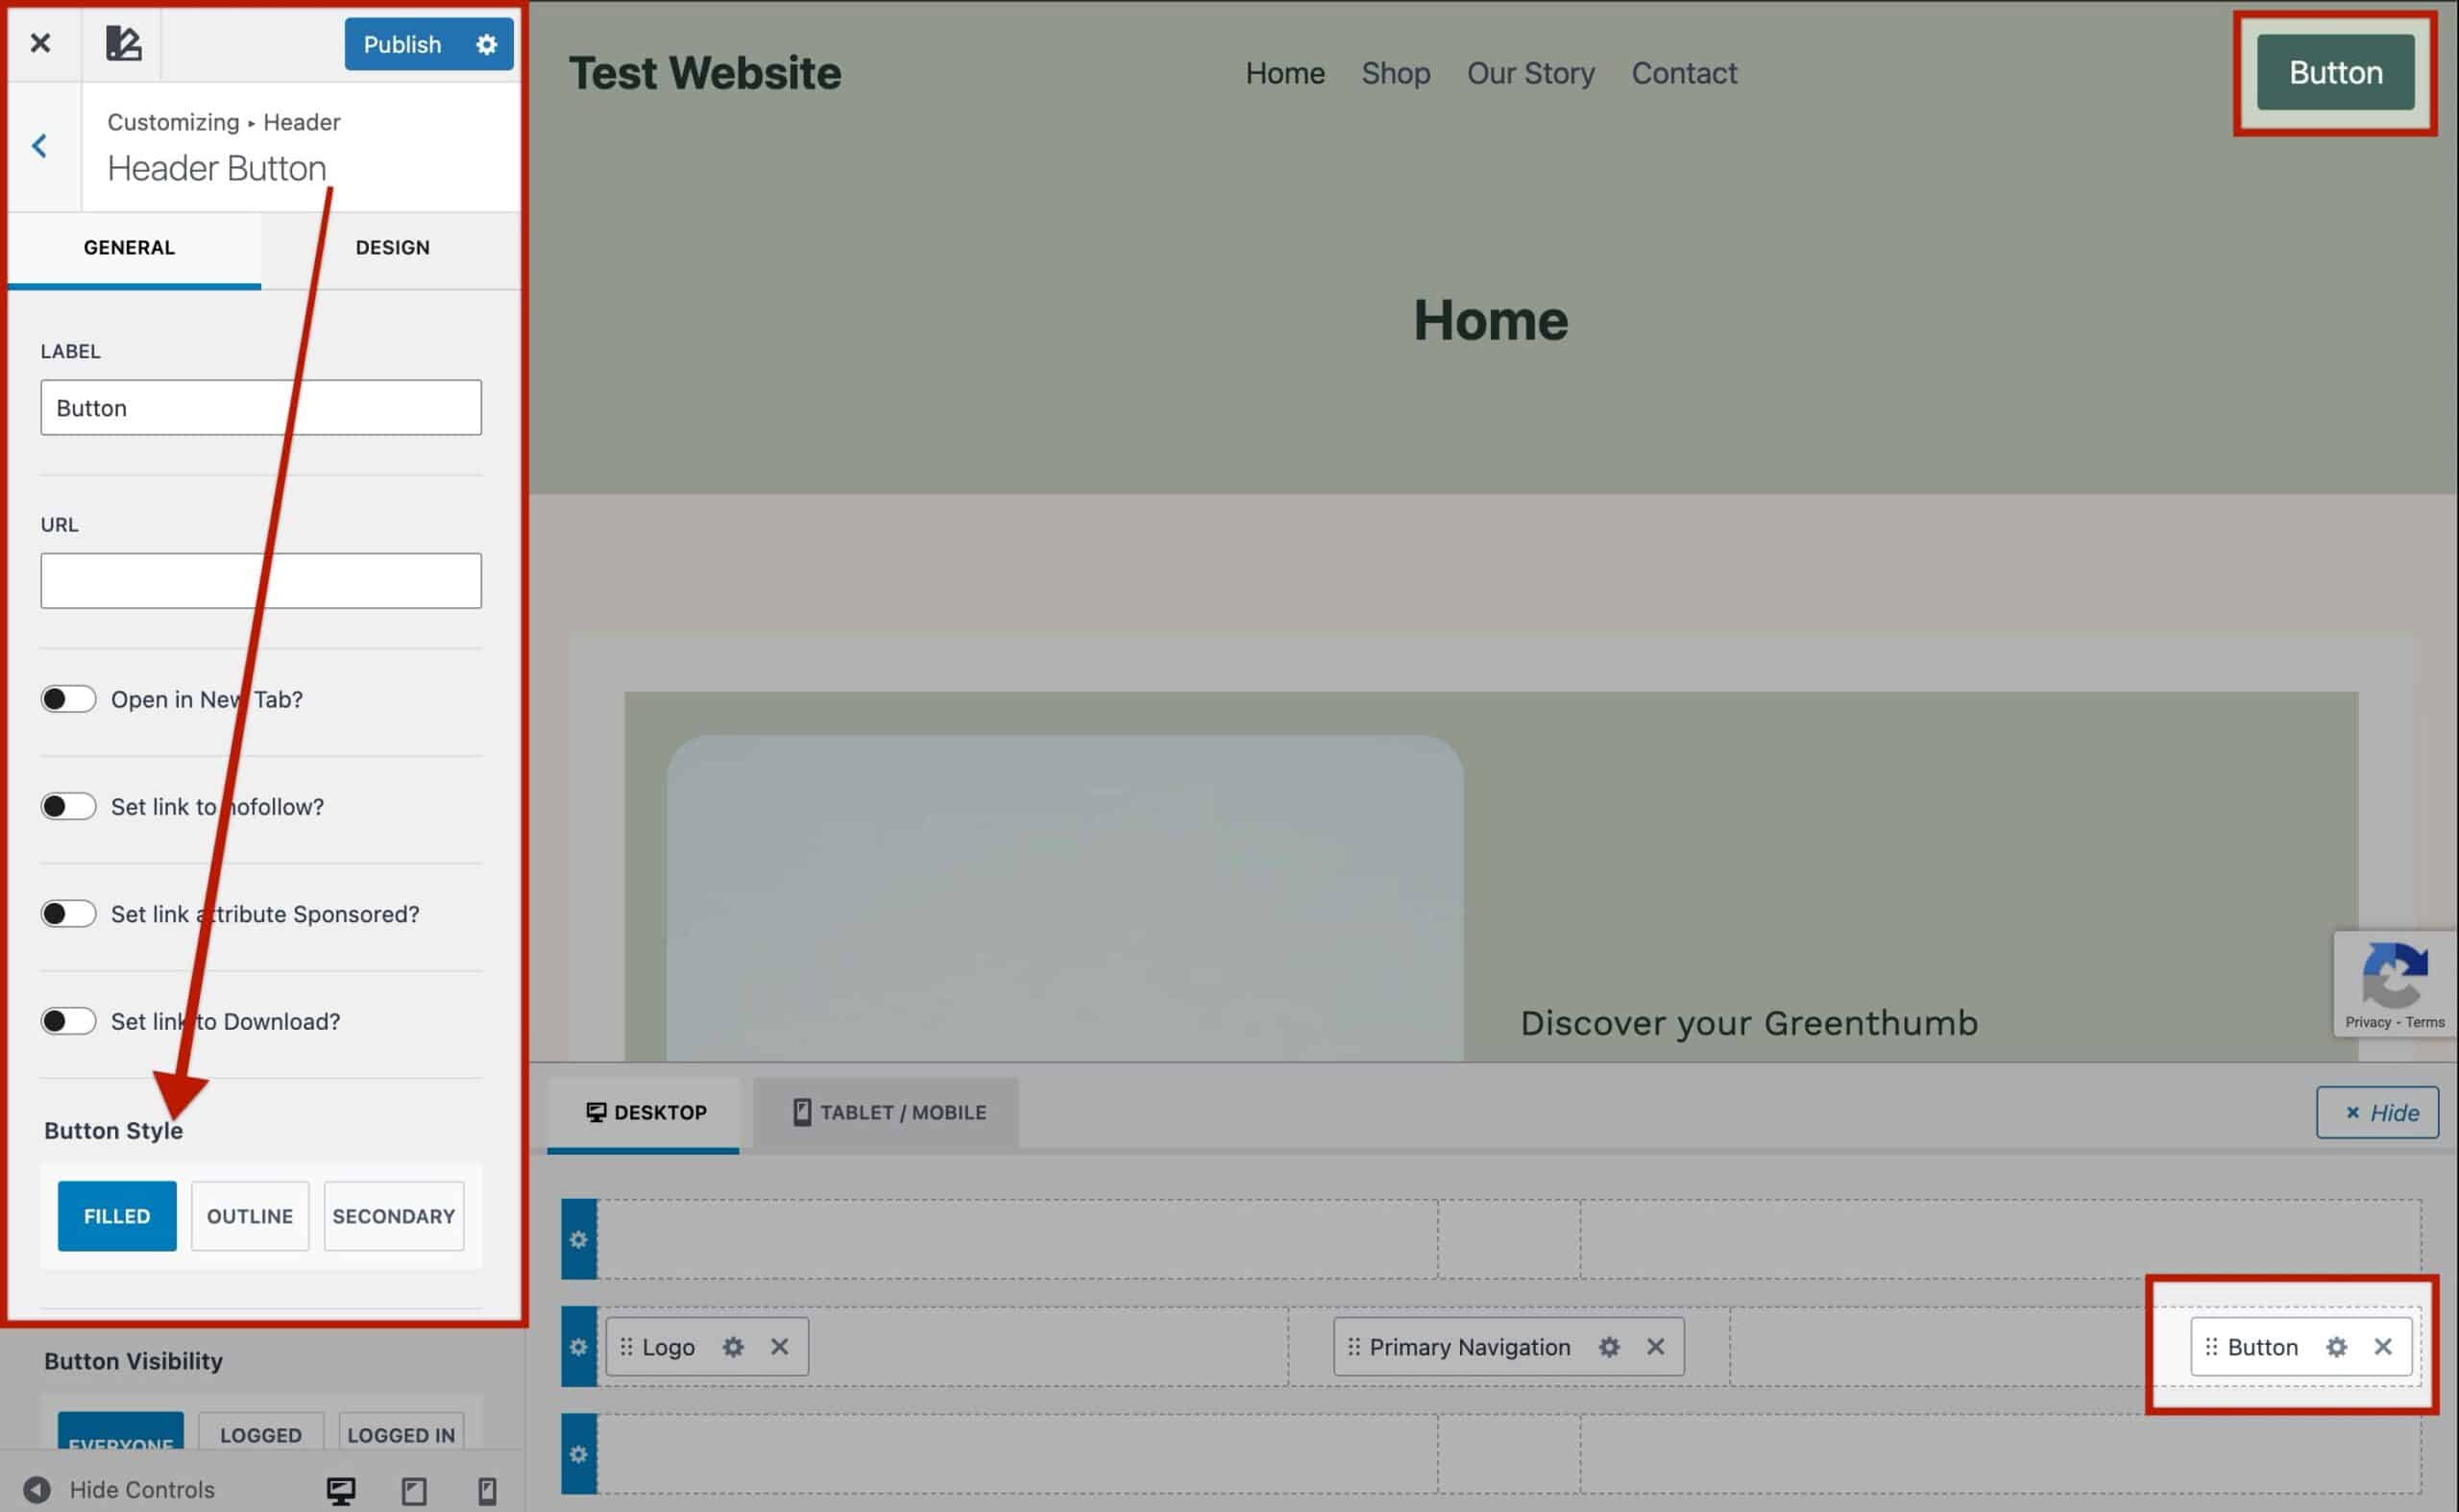2459x1512 pixels.
Task: Select the Outline button style
Action: point(249,1216)
